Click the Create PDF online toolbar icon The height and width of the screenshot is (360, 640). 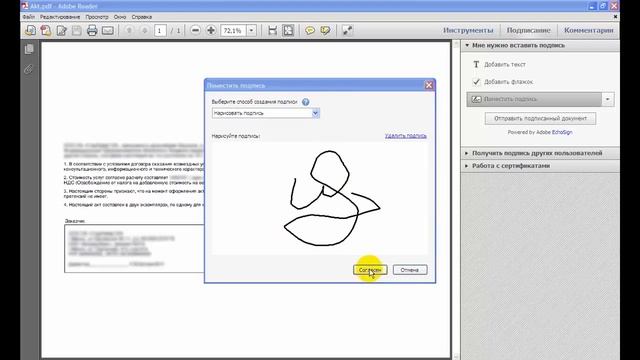pyautogui.click(x=46, y=30)
